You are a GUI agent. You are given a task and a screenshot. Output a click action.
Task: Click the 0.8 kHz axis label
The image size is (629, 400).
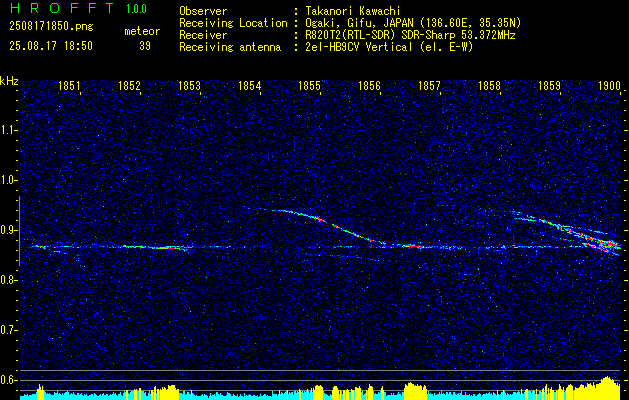(7, 280)
